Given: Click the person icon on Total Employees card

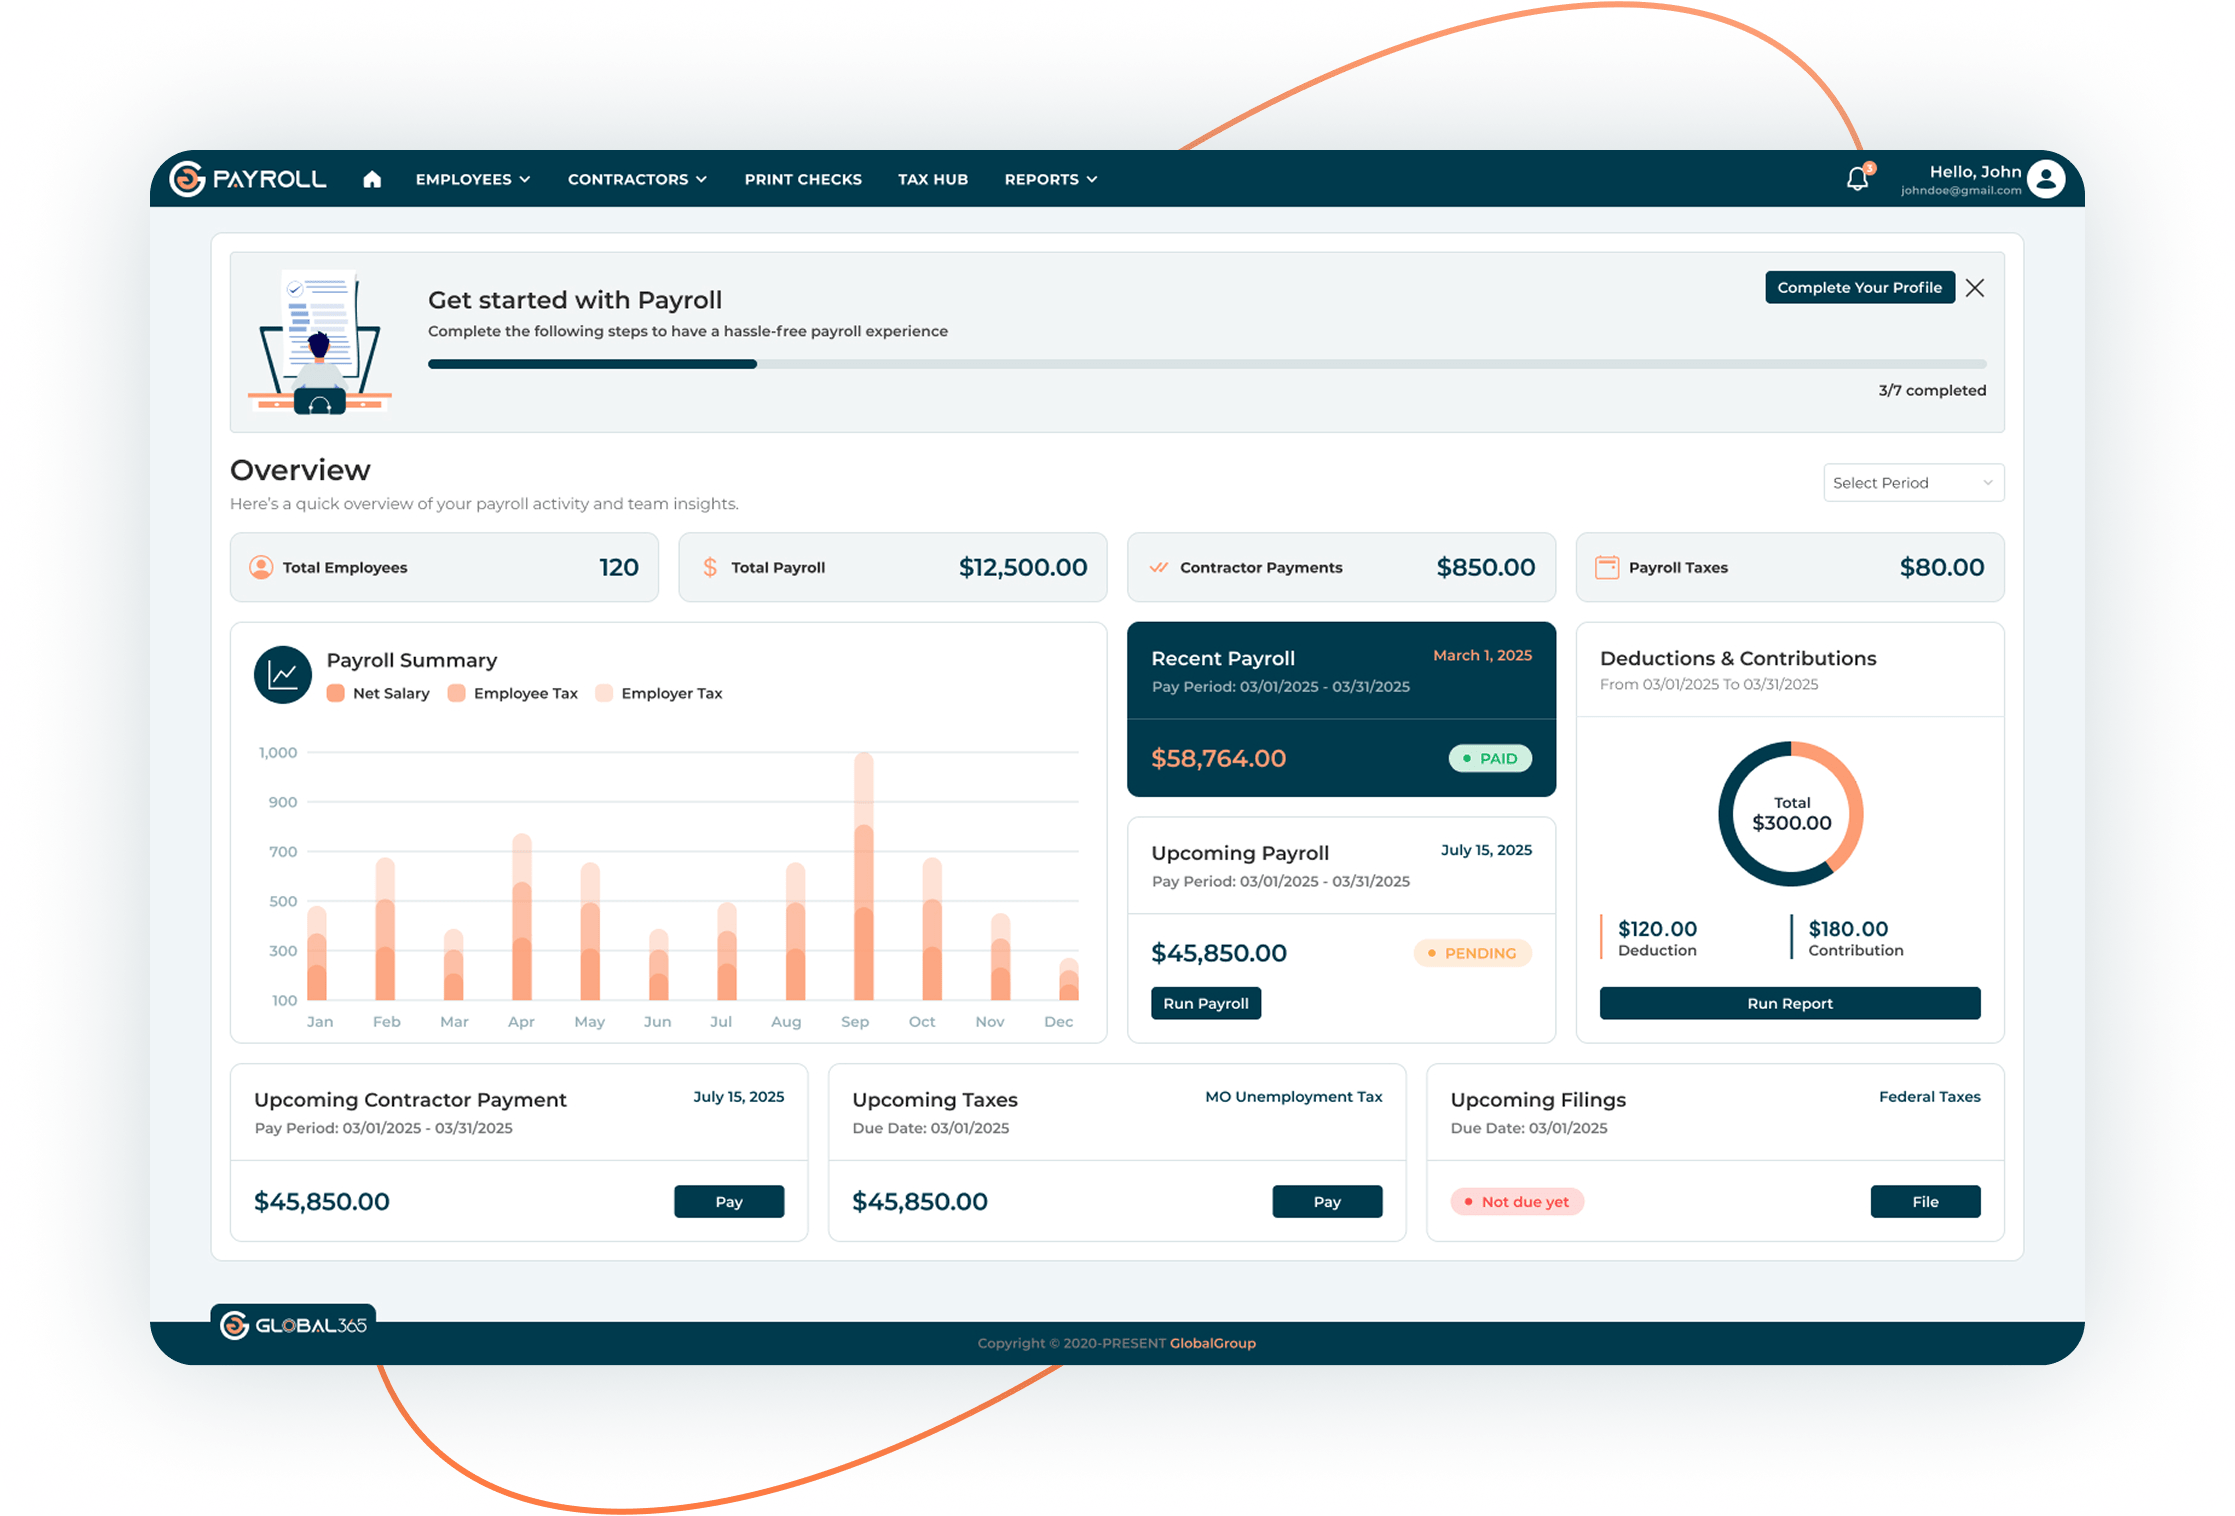Looking at the screenshot, I should (261, 567).
